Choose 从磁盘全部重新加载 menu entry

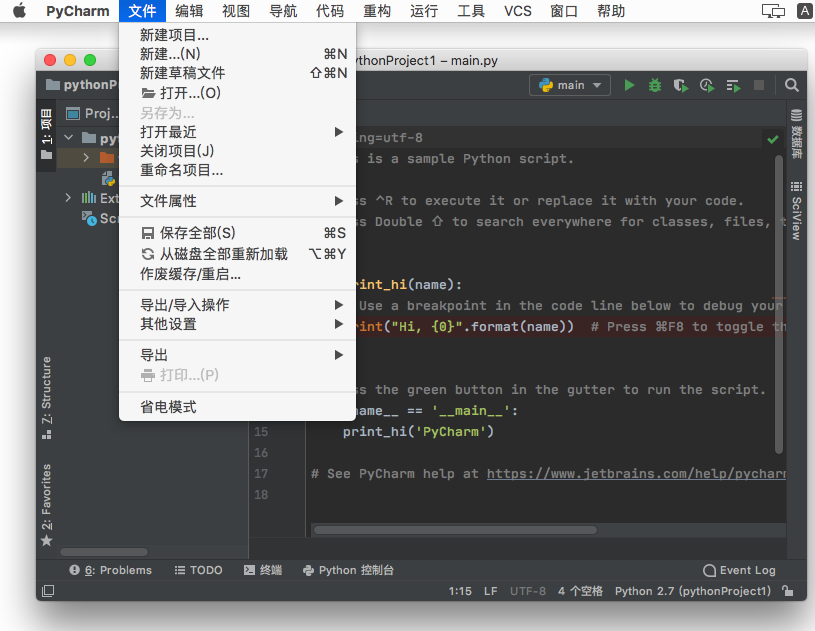238,254
